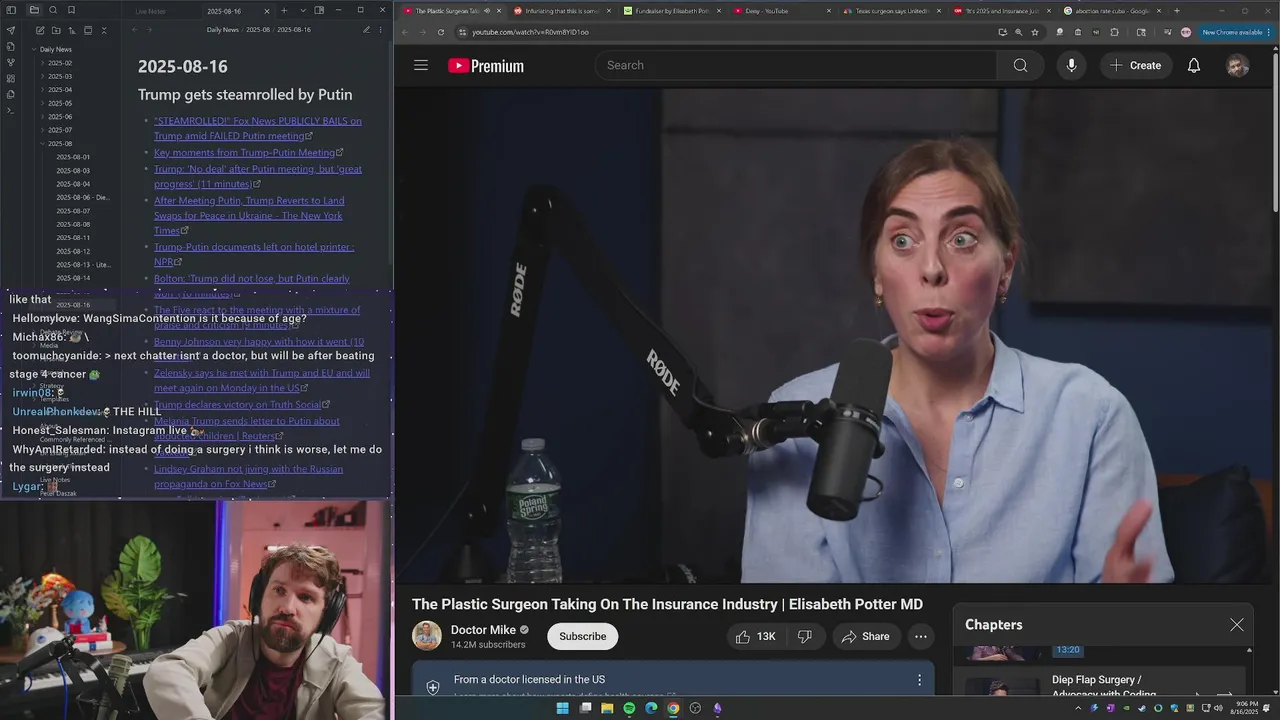Bookmark this page with the star icon
This screenshot has height=720, width=1280.
click(x=1035, y=32)
